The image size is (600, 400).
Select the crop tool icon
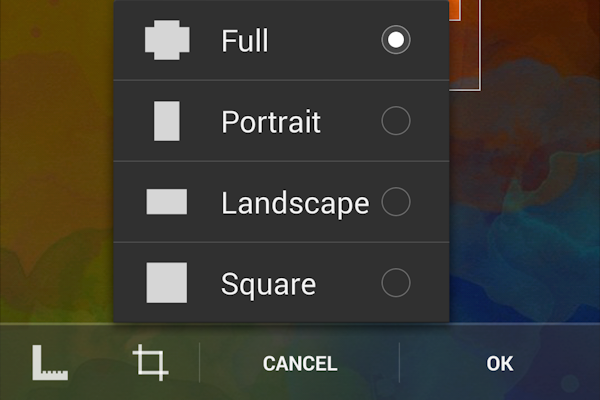pyautogui.click(x=151, y=362)
